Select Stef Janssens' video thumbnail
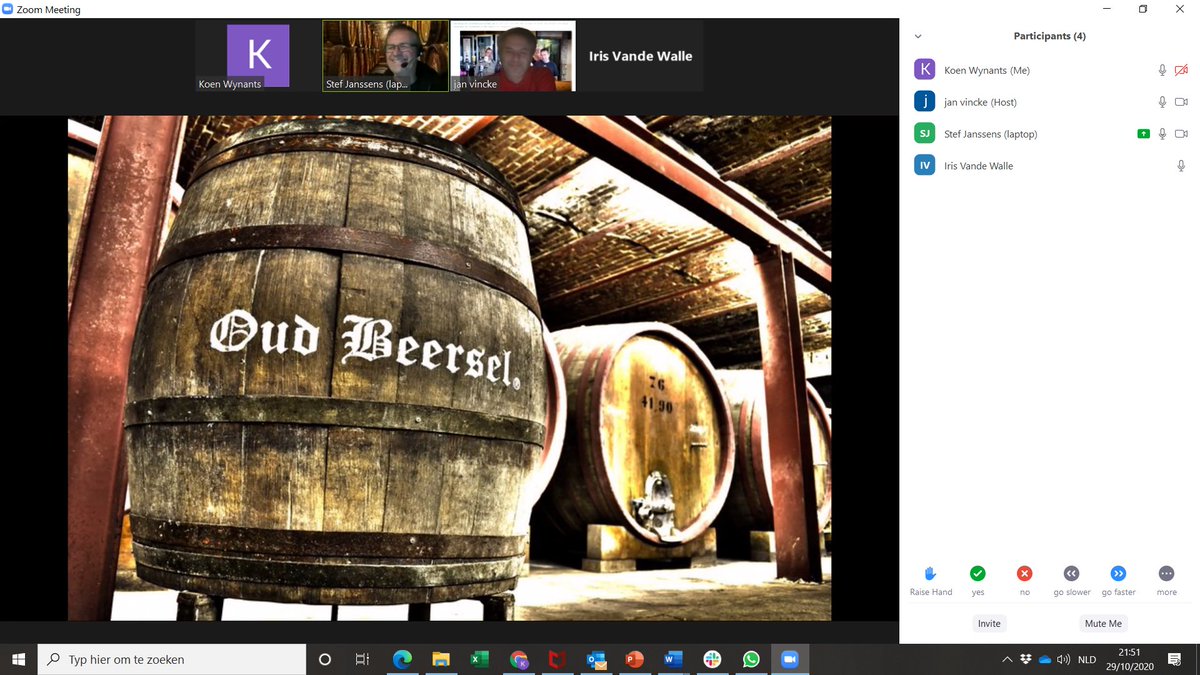Image resolution: width=1200 pixels, height=675 pixels. point(385,56)
